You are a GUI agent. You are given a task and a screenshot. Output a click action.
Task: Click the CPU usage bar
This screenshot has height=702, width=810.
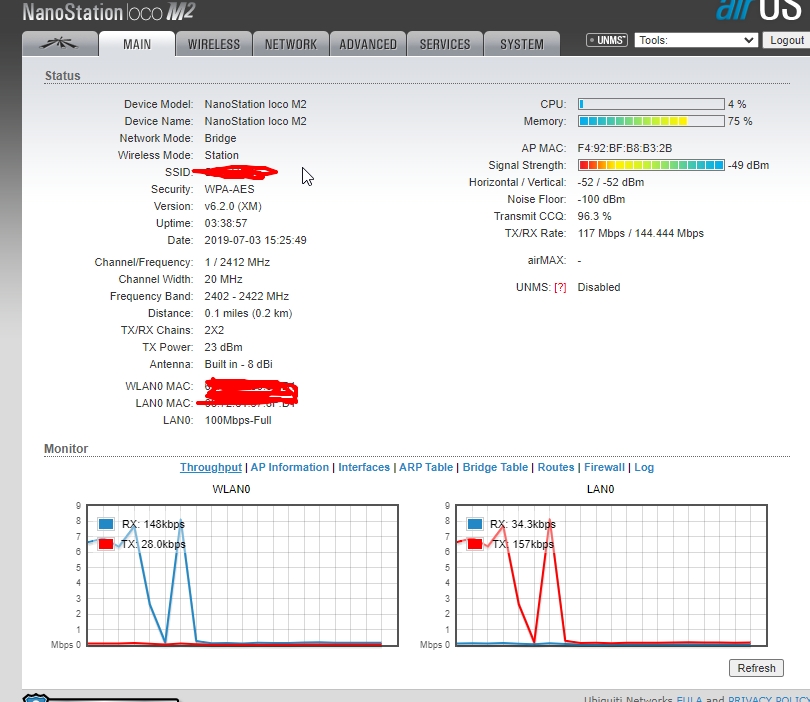click(651, 104)
